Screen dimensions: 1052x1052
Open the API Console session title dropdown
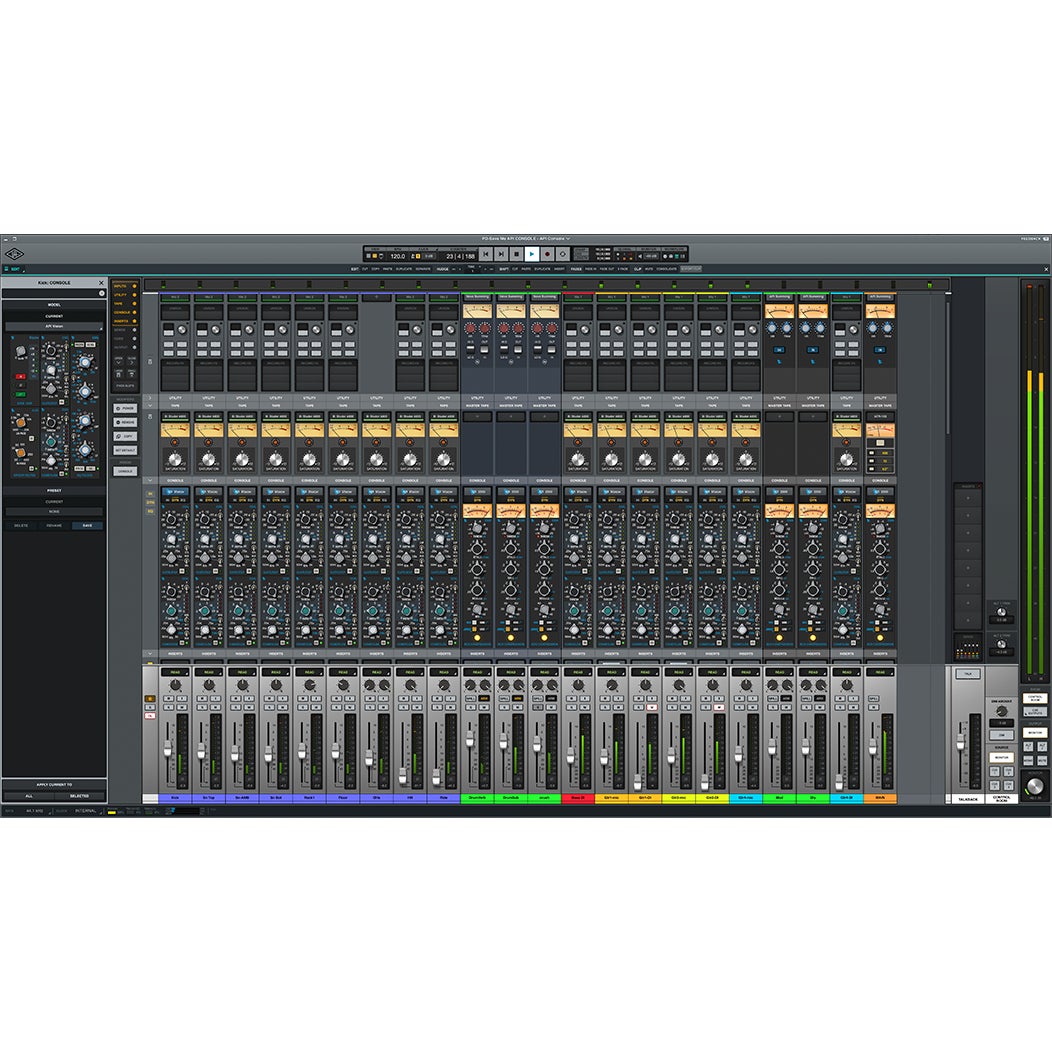pos(525,238)
